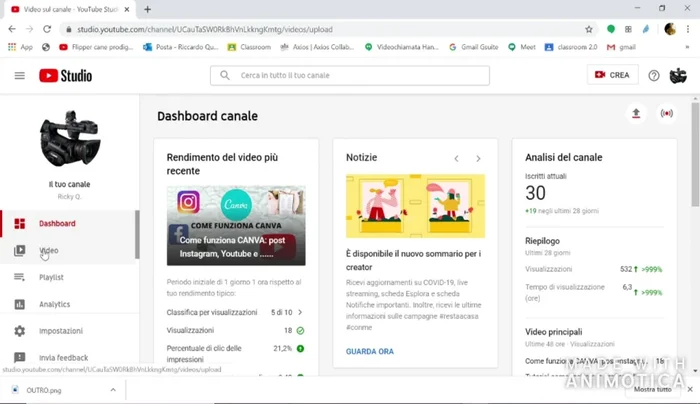Expand Classifica per visualizzazioni chevron

coord(300,312)
